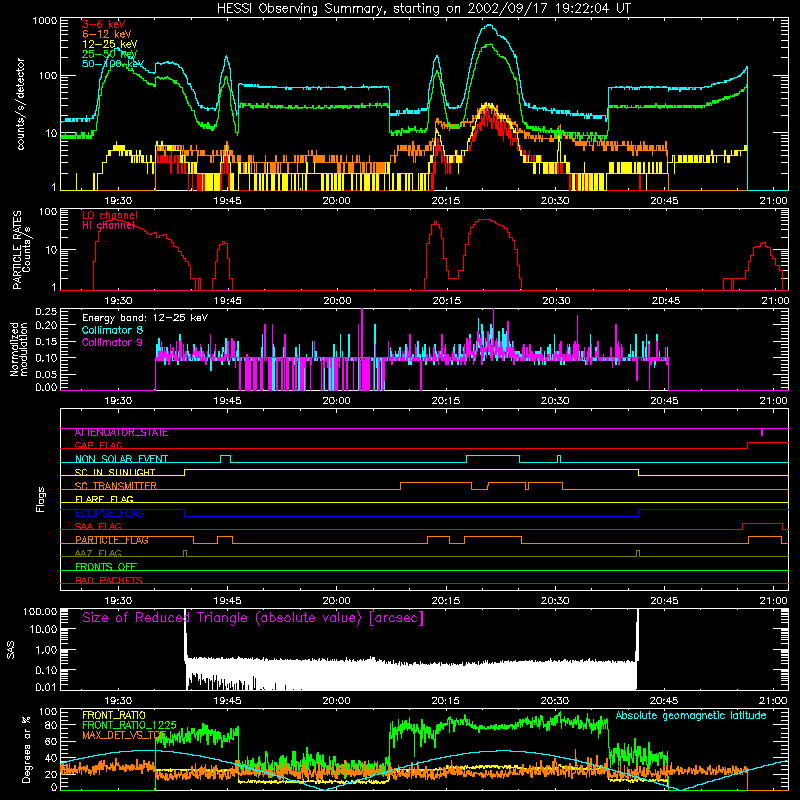Screen dimensions: 800x800
Task: Click the Size of Reduced Triangle title
Action: pos(253,618)
